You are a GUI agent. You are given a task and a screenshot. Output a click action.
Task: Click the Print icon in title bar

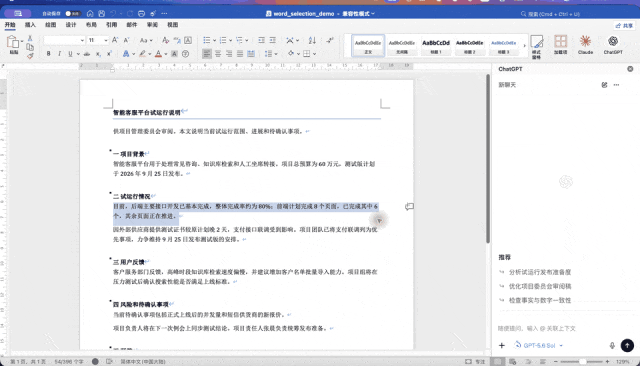141,13
